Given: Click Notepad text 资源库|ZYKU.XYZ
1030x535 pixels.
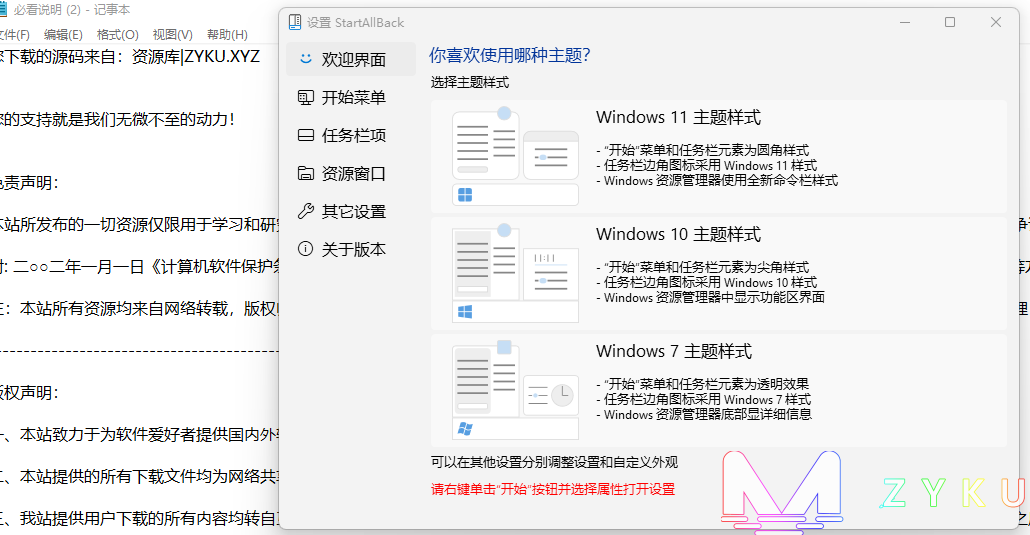Looking at the screenshot, I should pyautogui.click(x=196, y=57).
